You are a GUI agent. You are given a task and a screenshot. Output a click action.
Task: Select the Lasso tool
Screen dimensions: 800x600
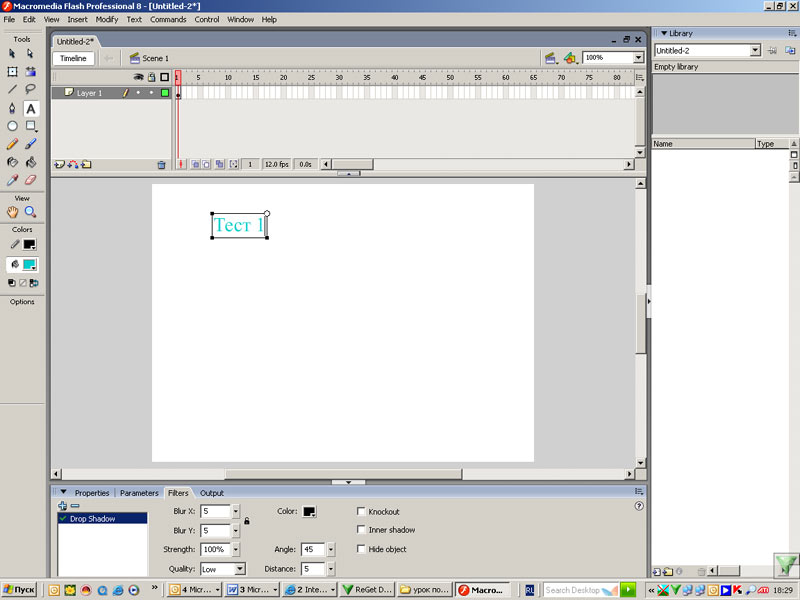click(30, 89)
